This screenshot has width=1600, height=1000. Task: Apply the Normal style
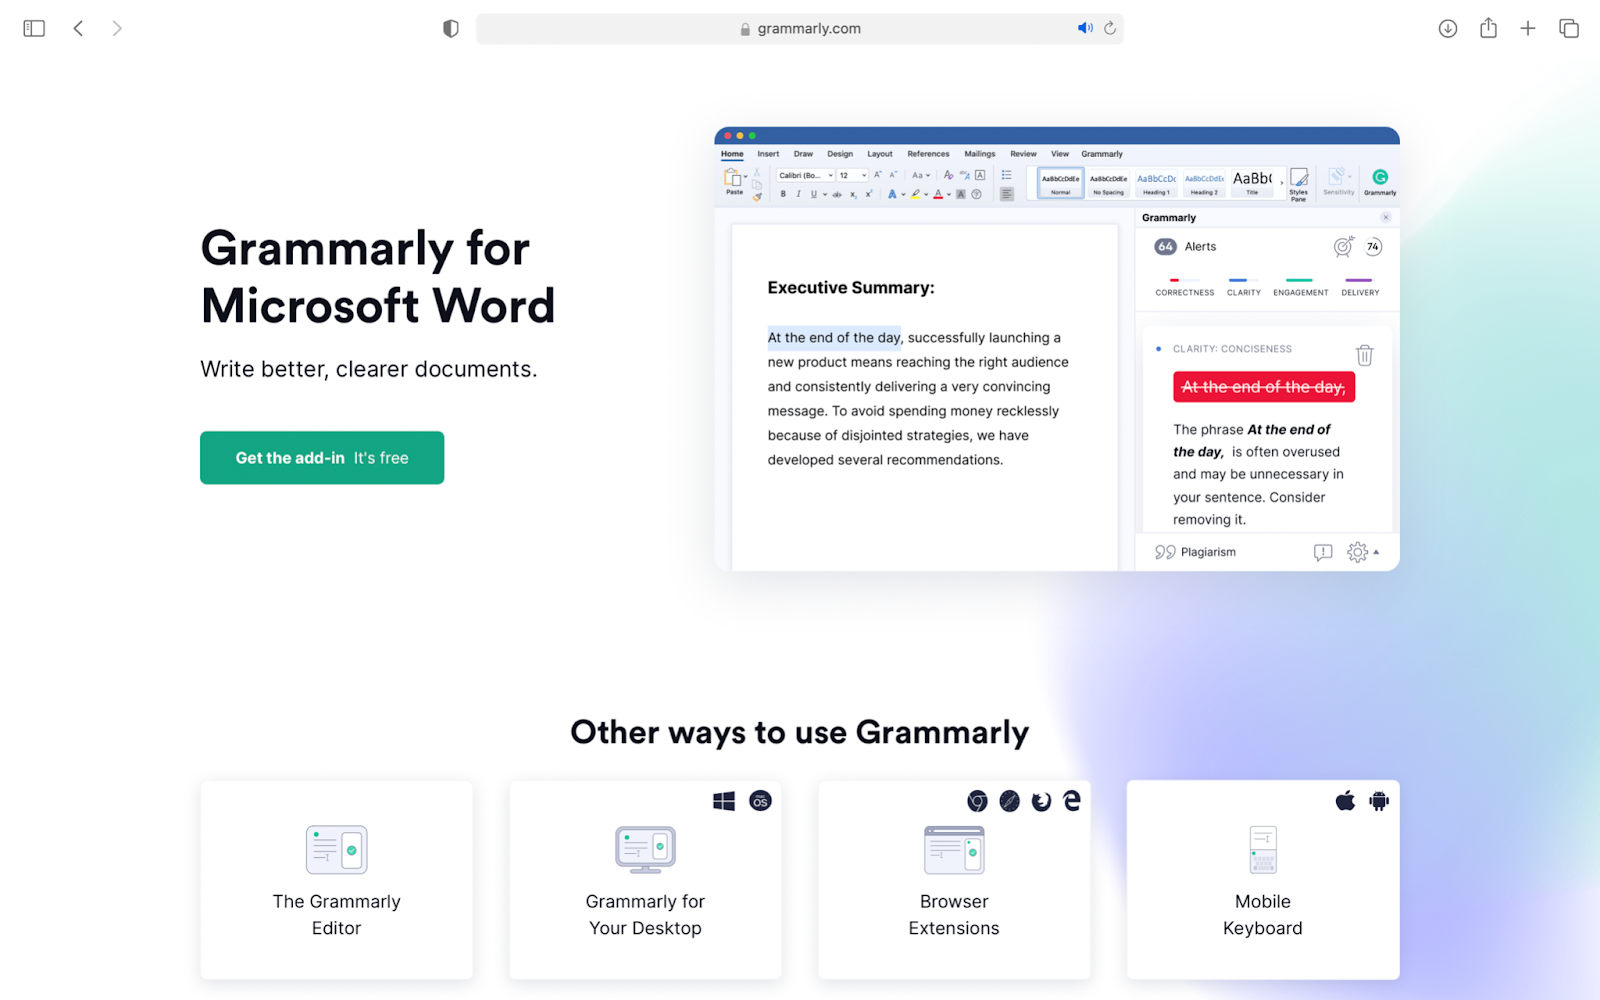[x=1060, y=183]
